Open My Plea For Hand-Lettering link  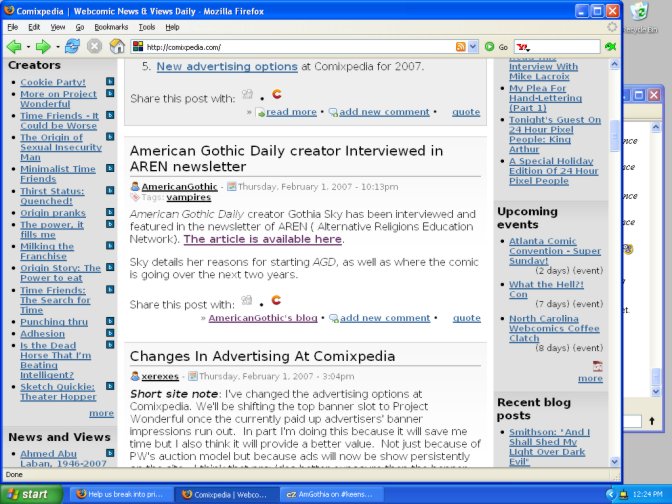click(545, 98)
